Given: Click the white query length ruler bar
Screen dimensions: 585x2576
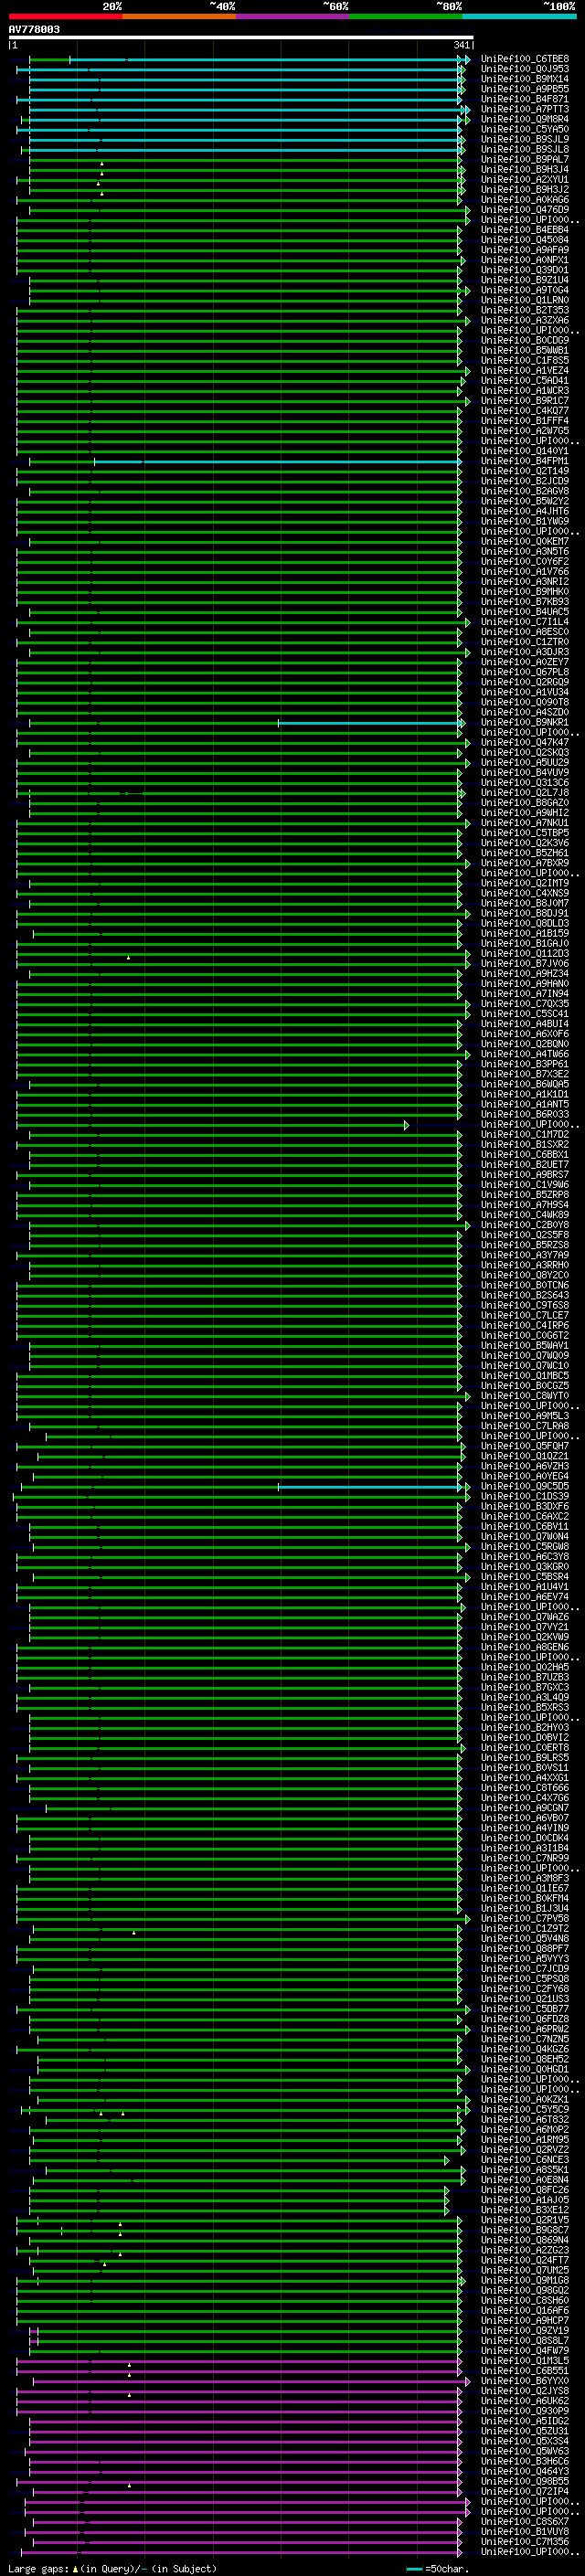Looking at the screenshot, I should pyautogui.click(x=241, y=38).
